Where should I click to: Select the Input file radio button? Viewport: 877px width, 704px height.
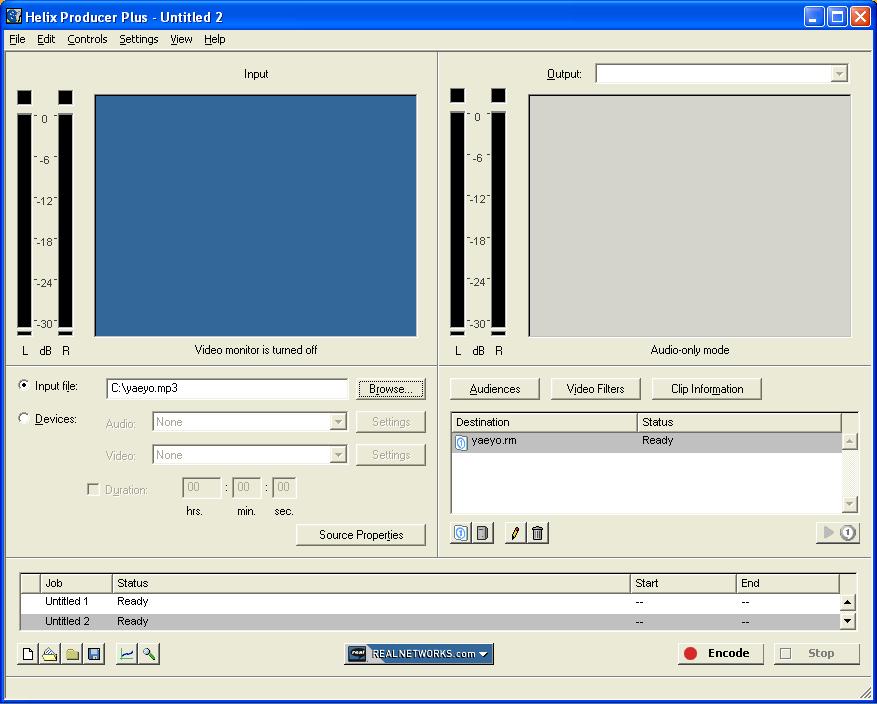tap(24, 386)
